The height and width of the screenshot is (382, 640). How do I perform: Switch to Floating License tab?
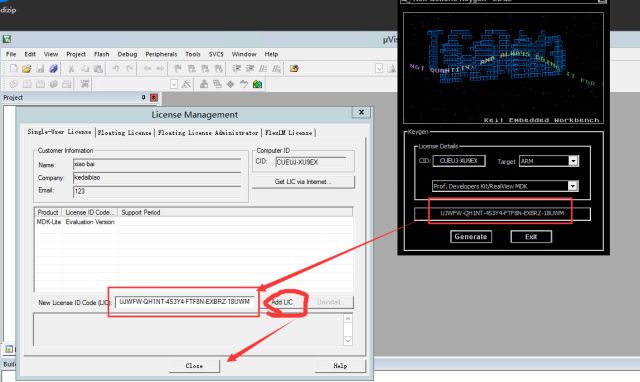tap(124, 133)
